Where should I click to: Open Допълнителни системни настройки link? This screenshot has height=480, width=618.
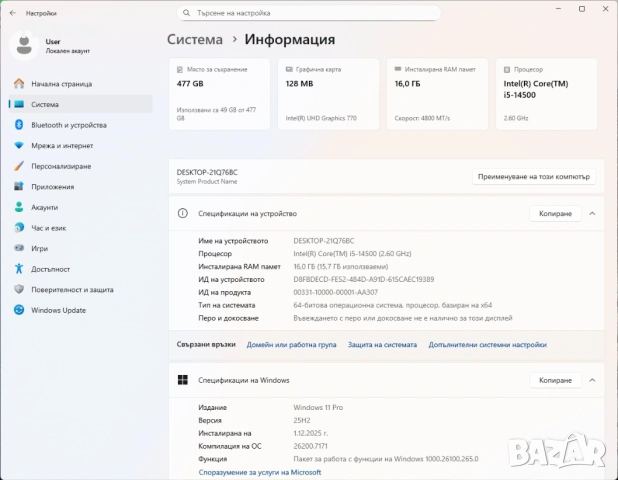point(487,344)
